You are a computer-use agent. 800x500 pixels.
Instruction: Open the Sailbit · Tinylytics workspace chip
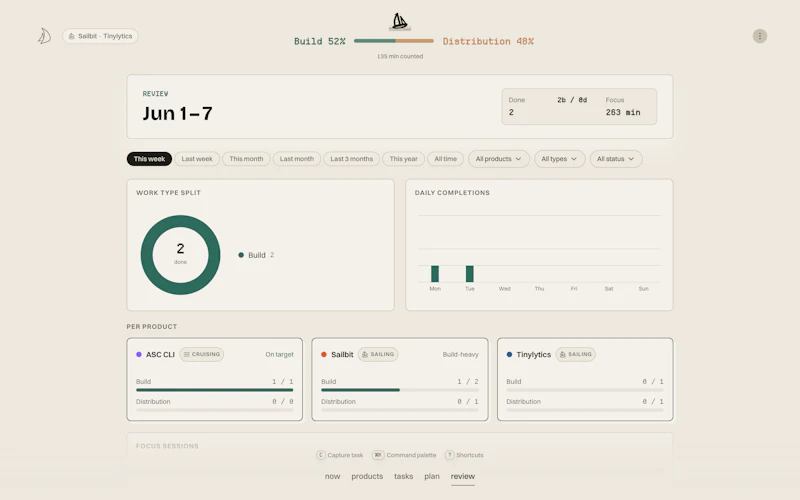[x=100, y=36]
